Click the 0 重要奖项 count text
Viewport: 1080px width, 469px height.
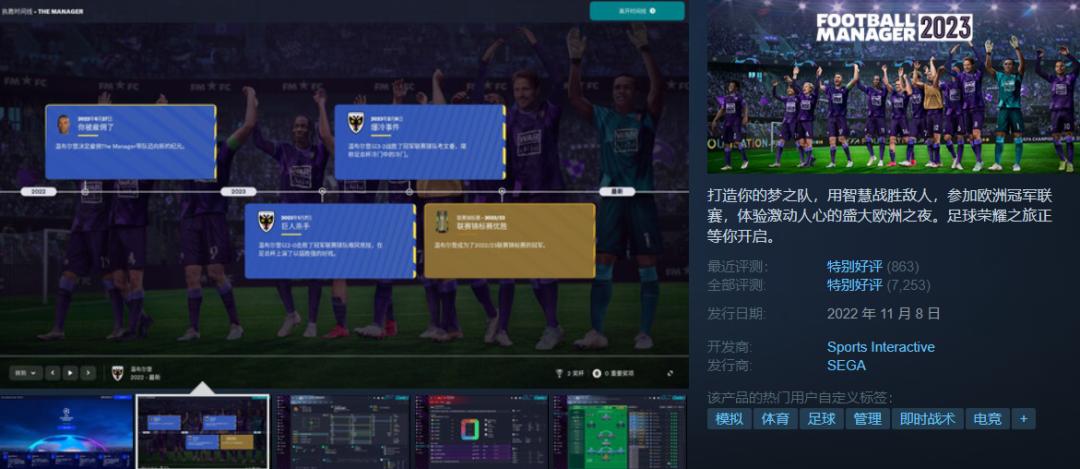(620, 373)
